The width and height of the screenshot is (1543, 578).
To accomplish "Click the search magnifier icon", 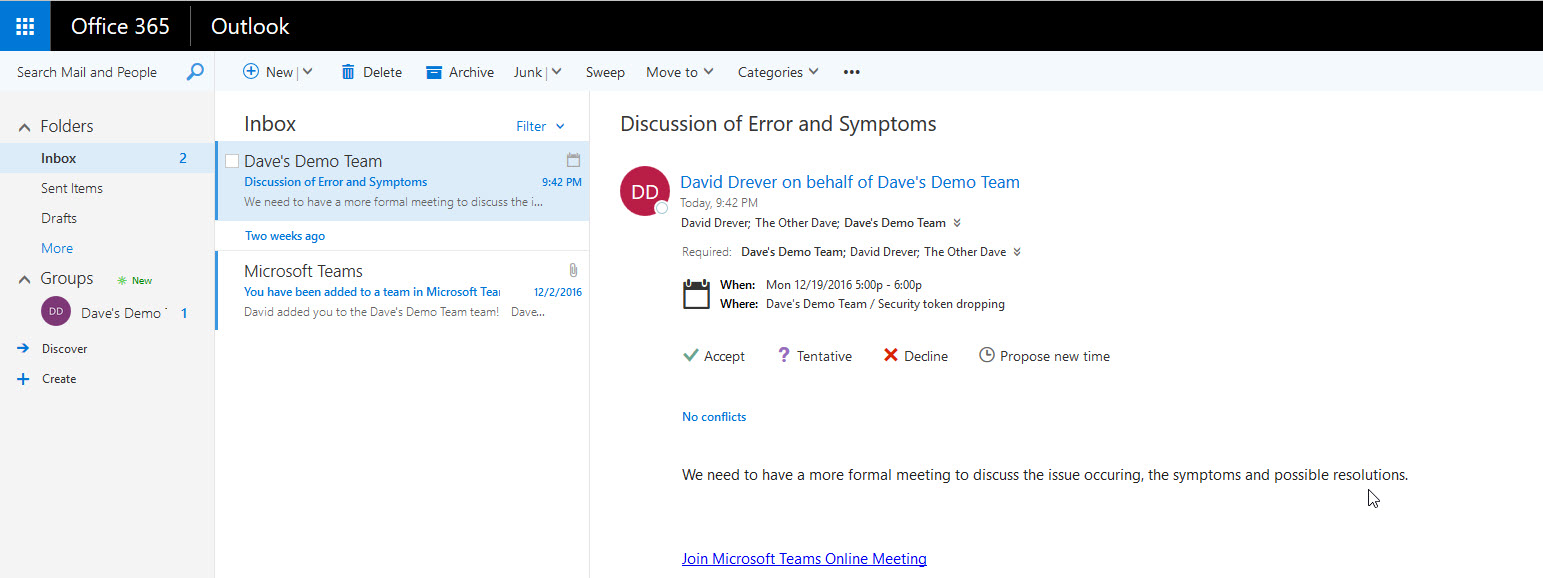I will point(196,72).
